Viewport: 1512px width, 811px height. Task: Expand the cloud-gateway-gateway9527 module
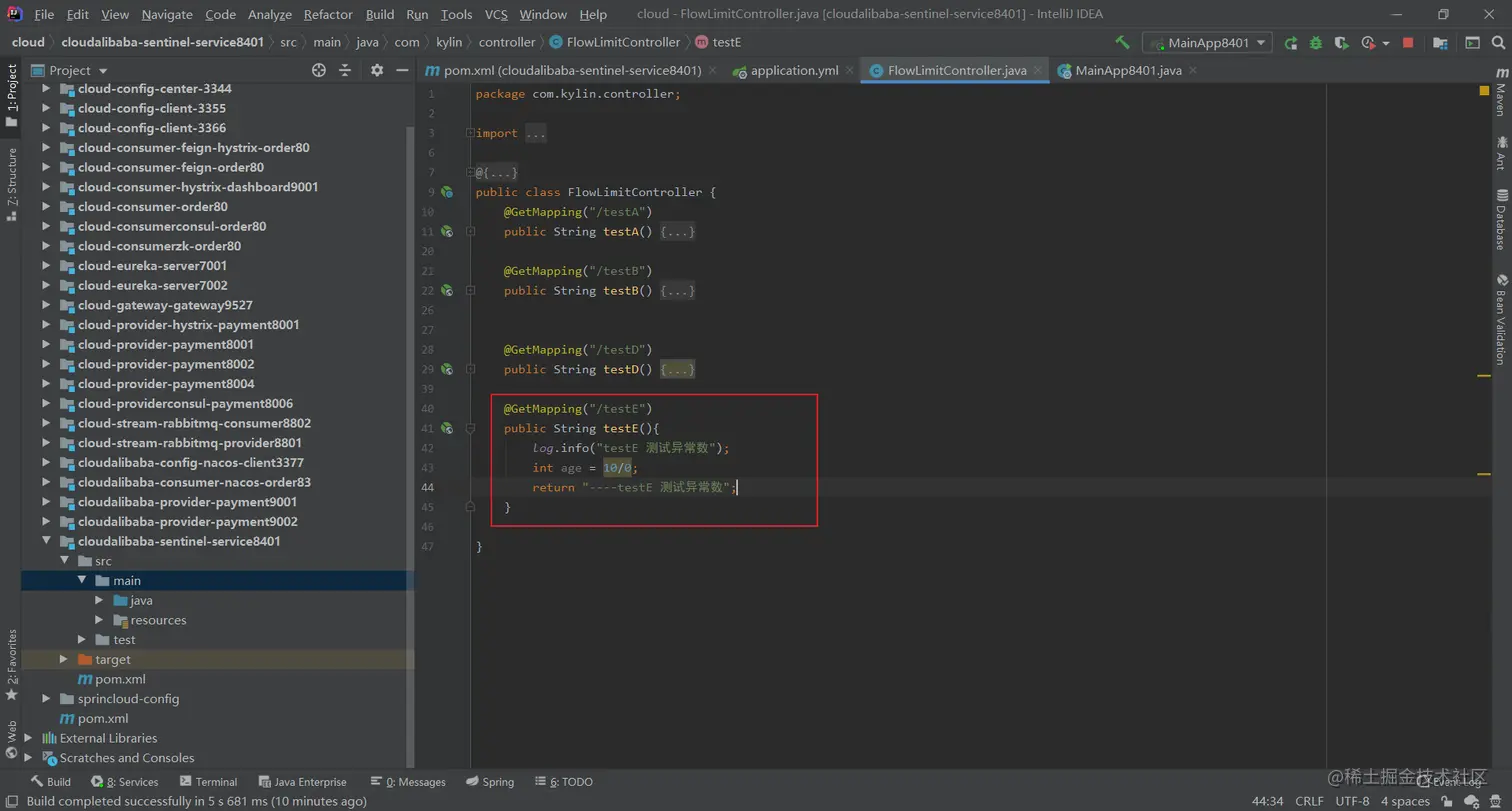pos(46,305)
